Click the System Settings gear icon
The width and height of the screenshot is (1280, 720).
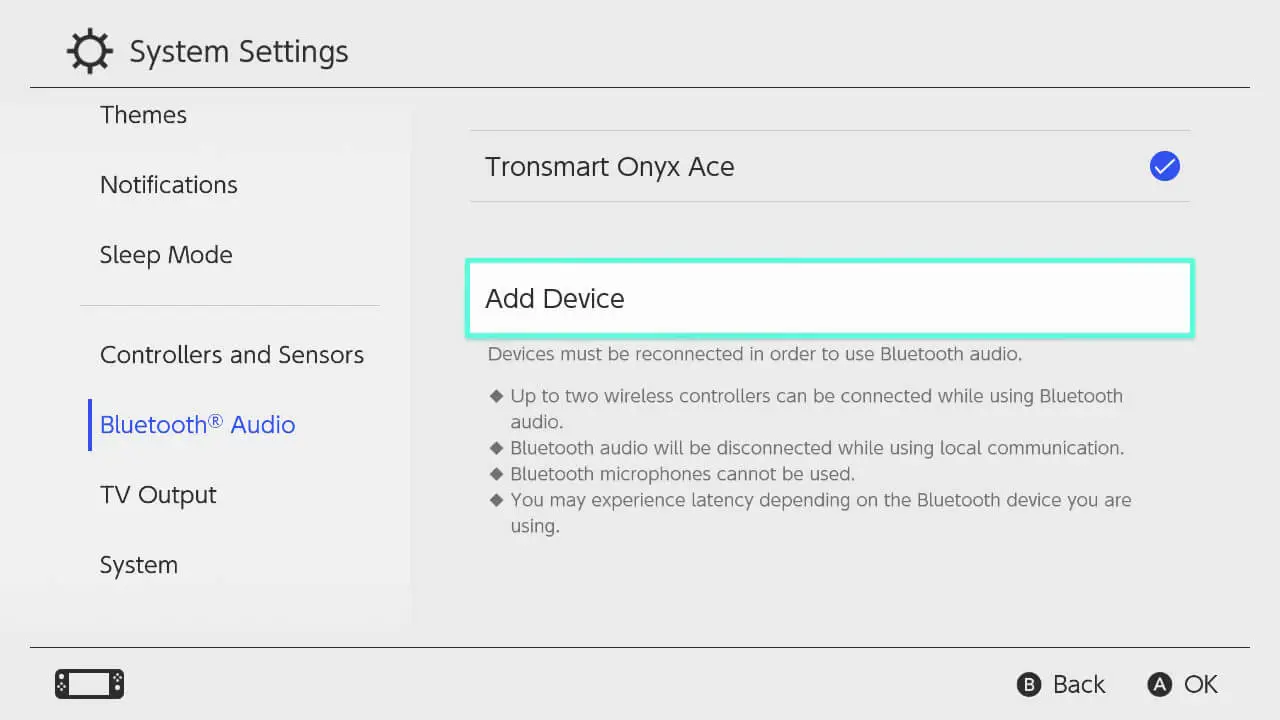(x=89, y=52)
